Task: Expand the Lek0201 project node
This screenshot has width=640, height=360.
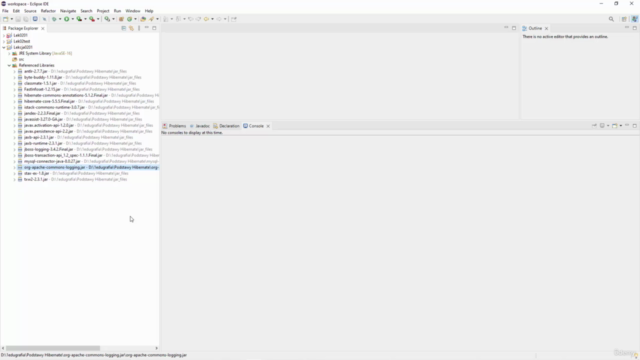Action: pyautogui.click(x=4, y=36)
